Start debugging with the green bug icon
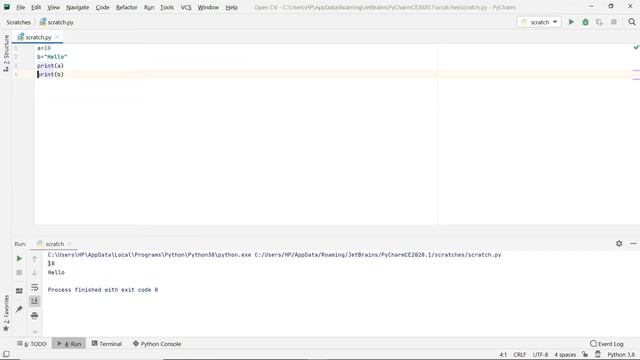The height and width of the screenshot is (360, 640). (x=585, y=22)
